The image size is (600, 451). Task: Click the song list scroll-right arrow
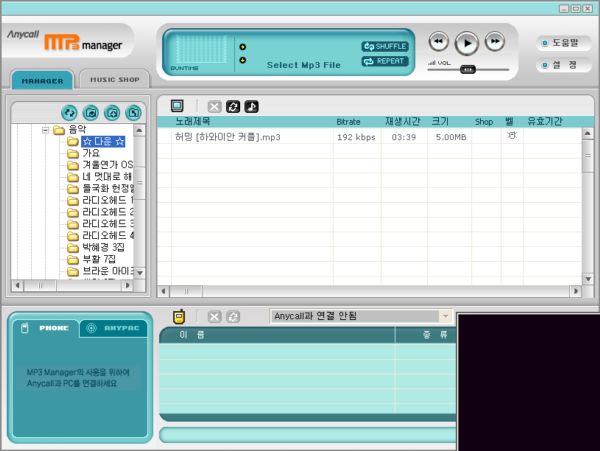[x=576, y=291]
